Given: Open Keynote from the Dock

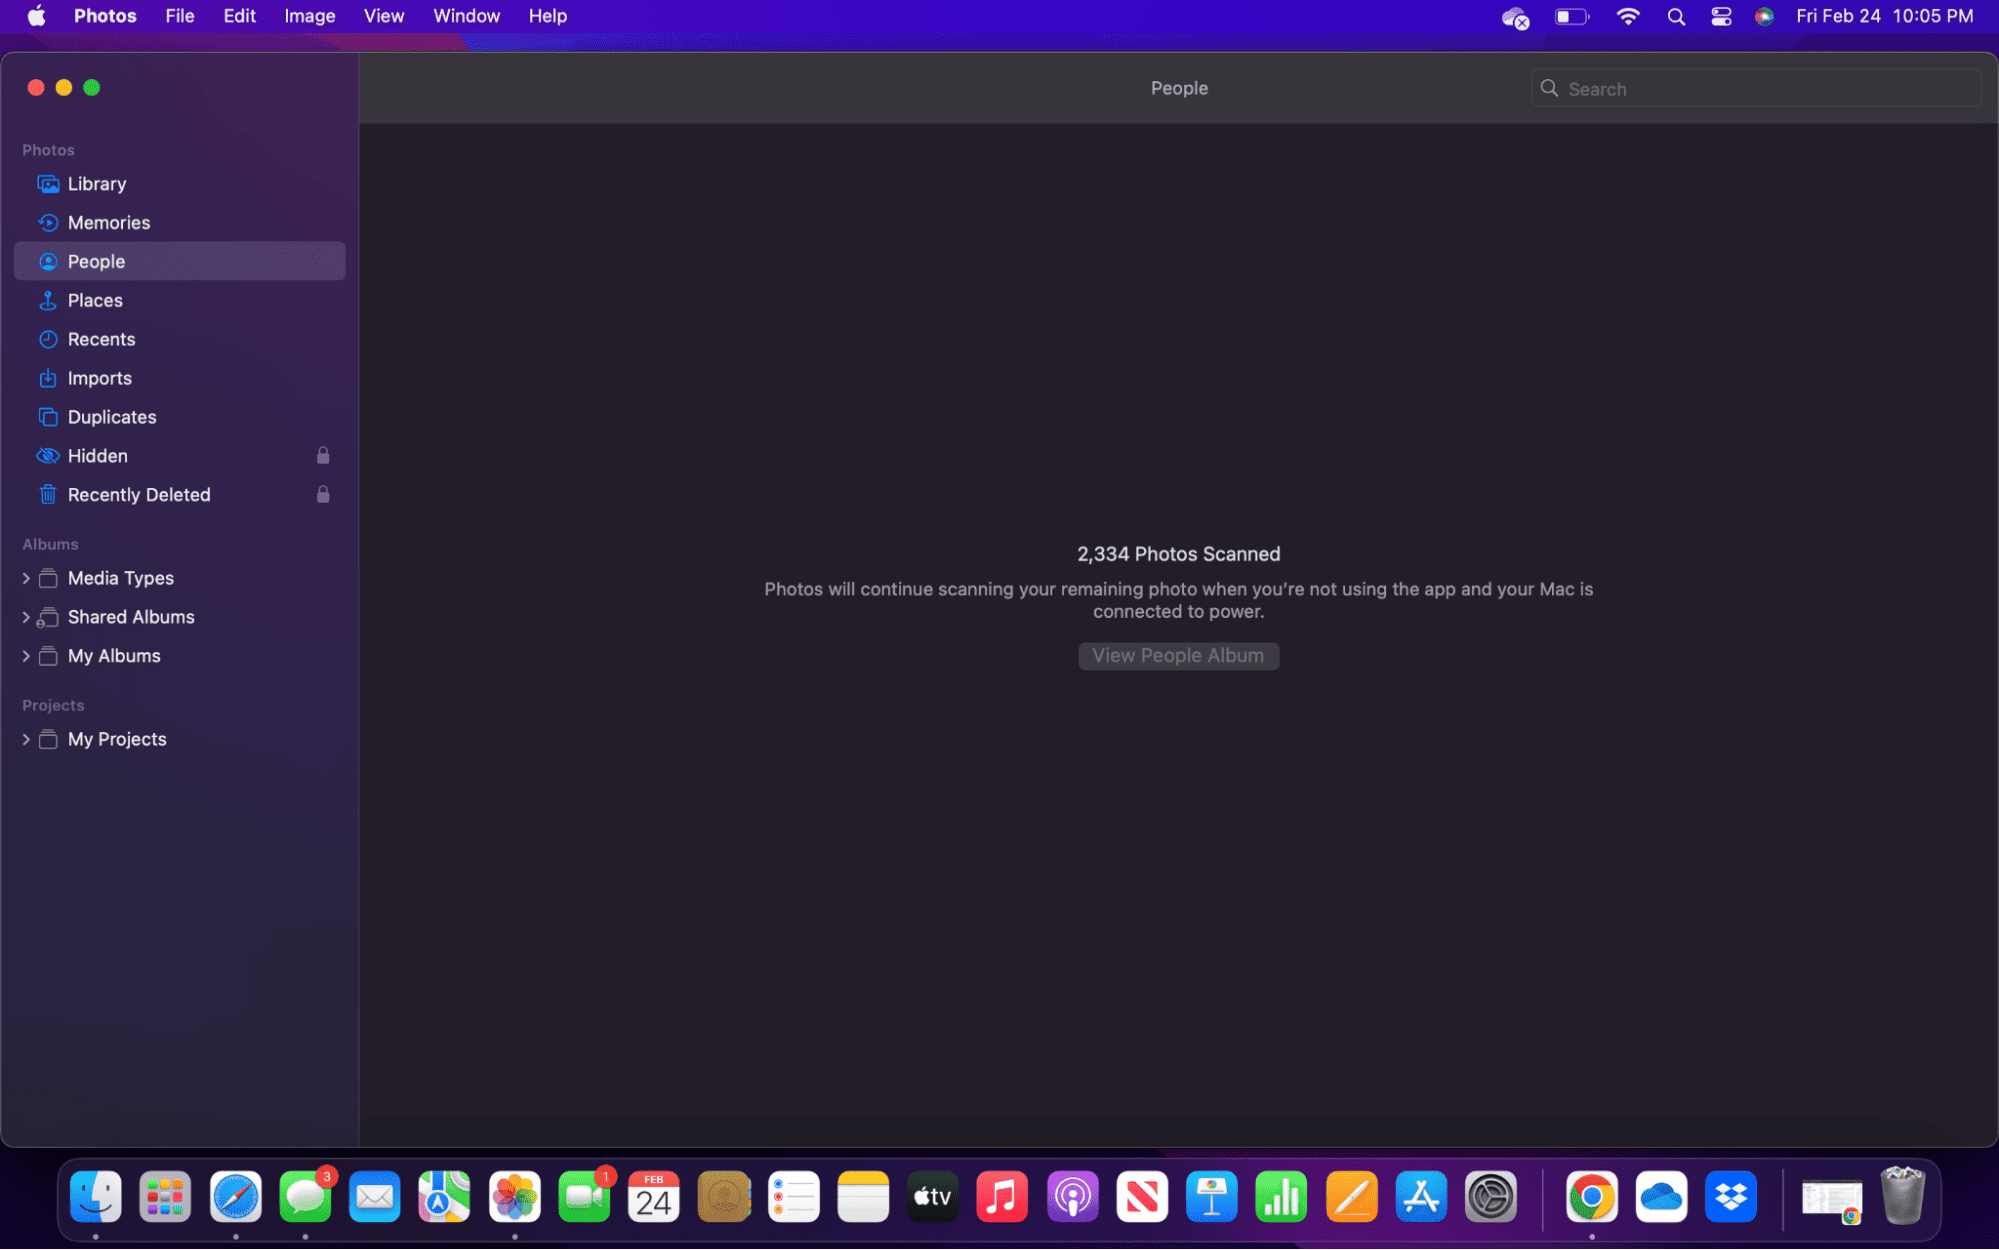Looking at the screenshot, I should tap(1212, 1197).
